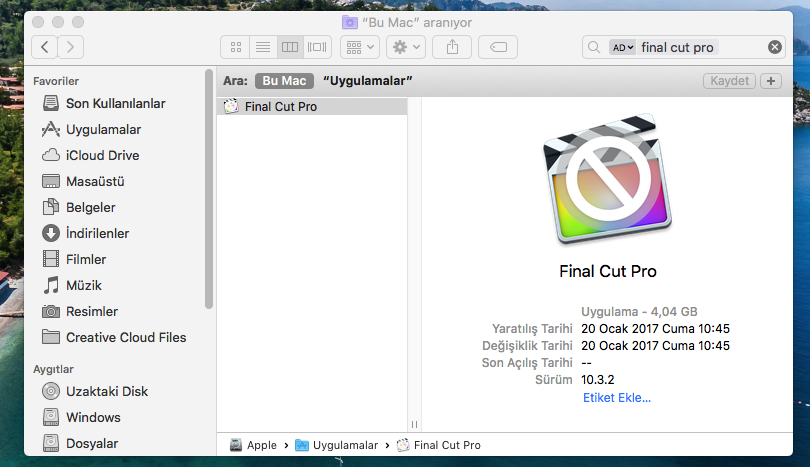The image size is (810, 467).
Task: Open the AD search filter dropdown
Action: [622, 47]
